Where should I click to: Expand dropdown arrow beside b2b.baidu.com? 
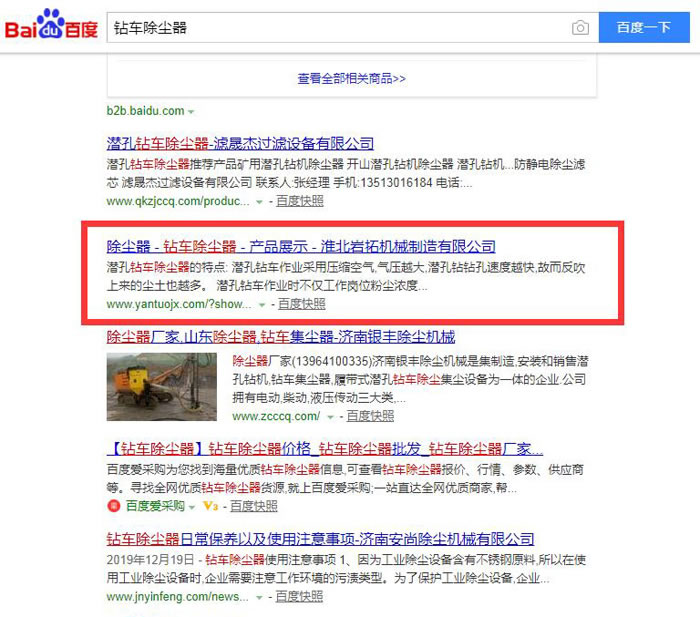click(x=191, y=112)
